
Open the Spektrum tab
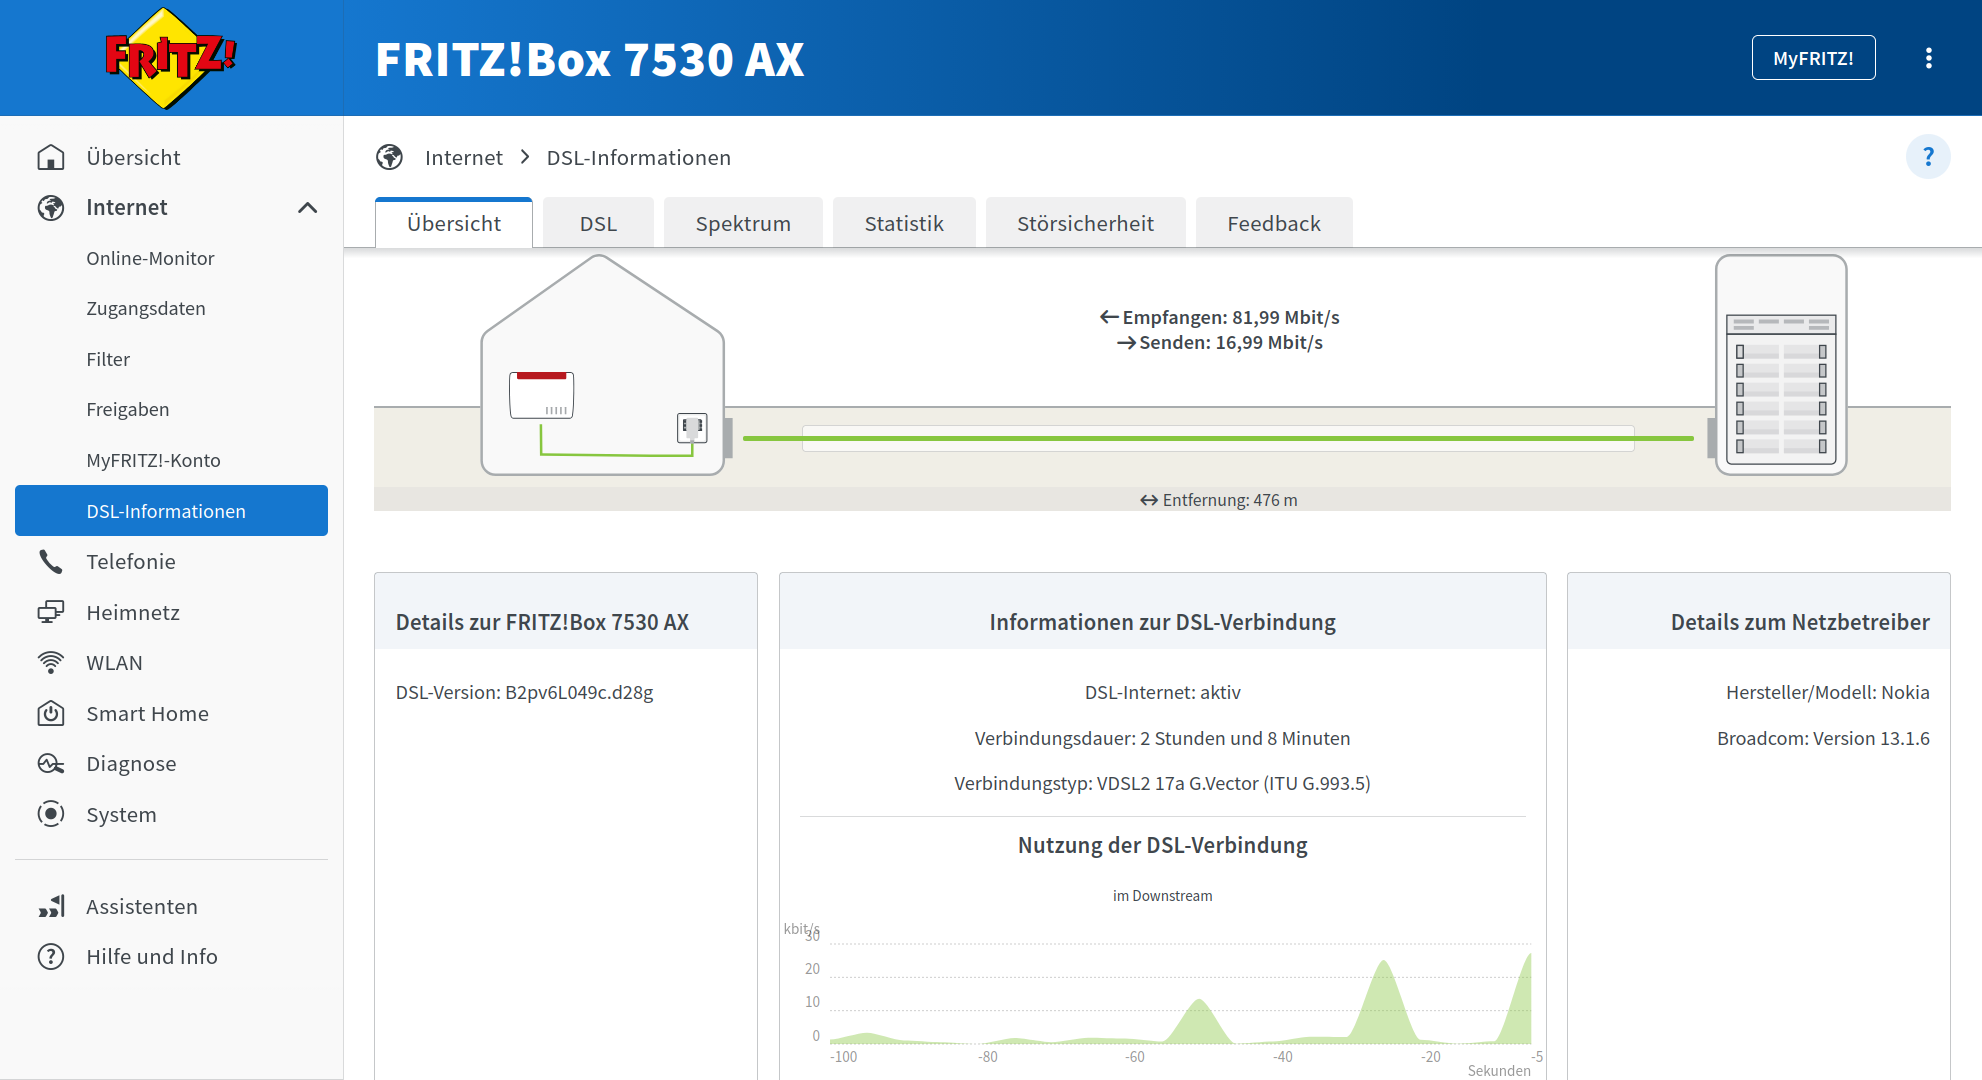pos(743,223)
